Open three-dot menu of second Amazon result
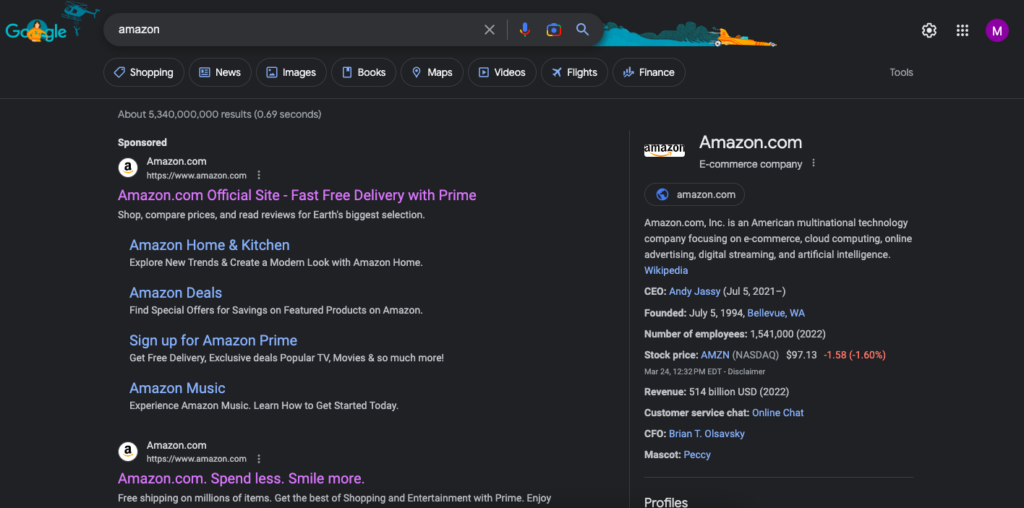Viewport: 1024px width, 508px height. [259, 458]
